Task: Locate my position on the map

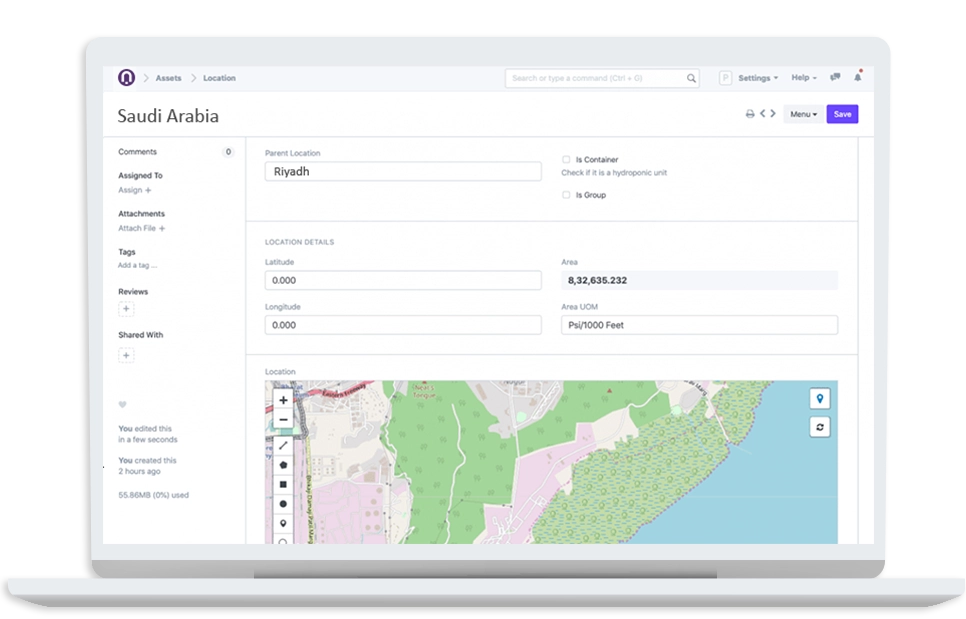Action: point(819,399)
